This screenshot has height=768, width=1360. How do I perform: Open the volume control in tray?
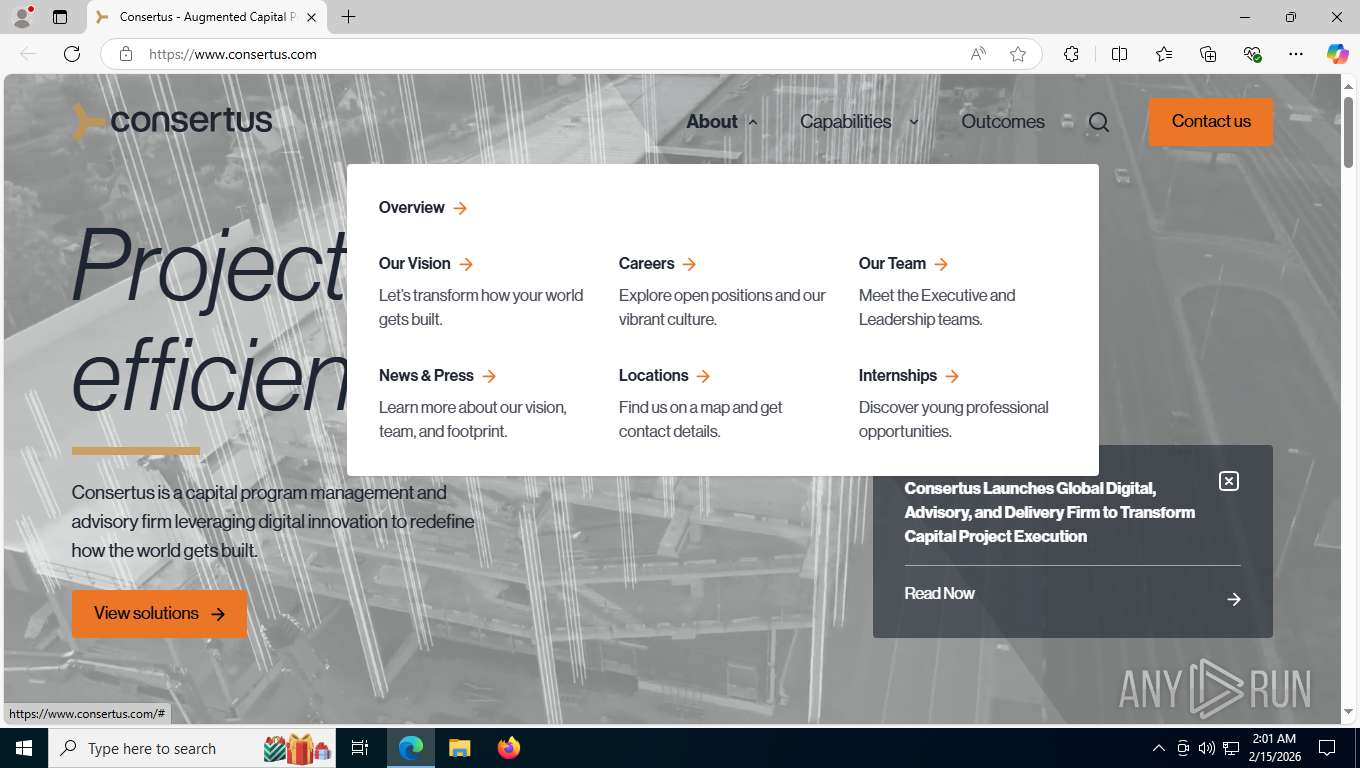pos(1207,748)
